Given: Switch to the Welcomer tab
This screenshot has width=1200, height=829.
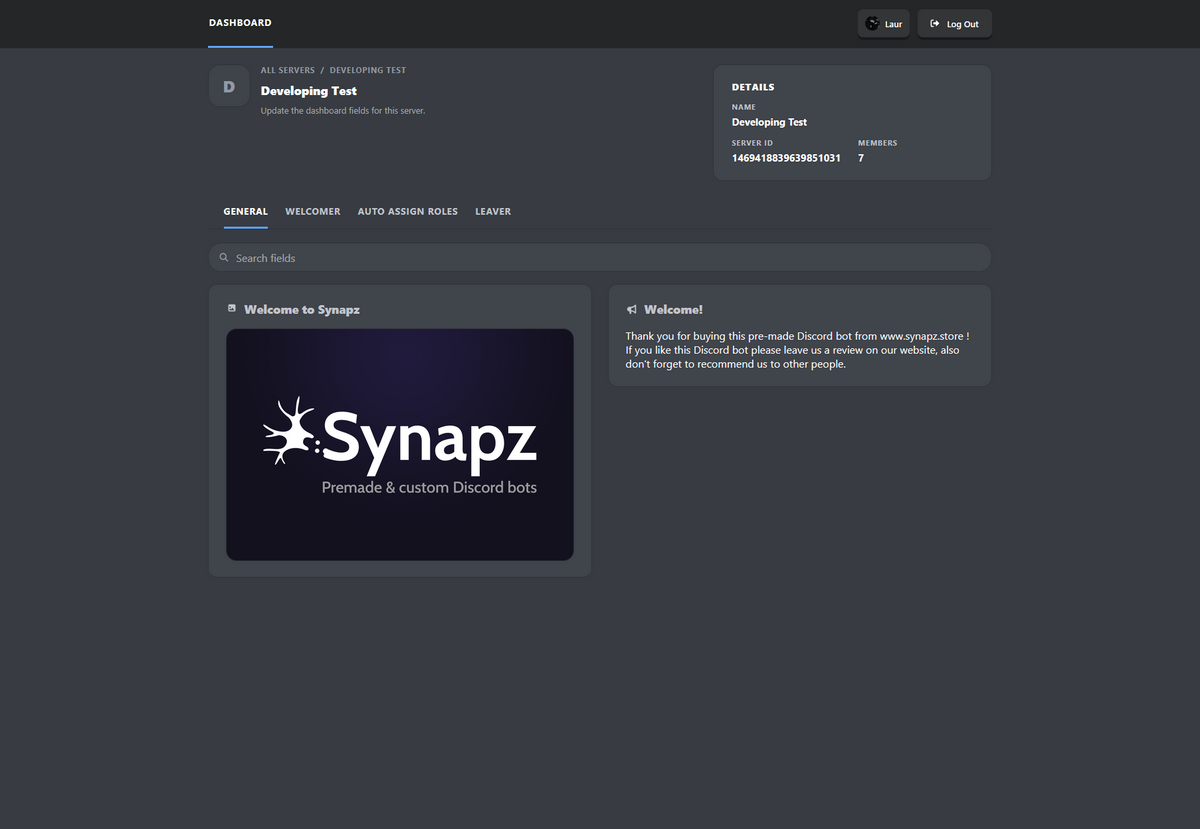Looking at the screenshot, I should point(313,212).
